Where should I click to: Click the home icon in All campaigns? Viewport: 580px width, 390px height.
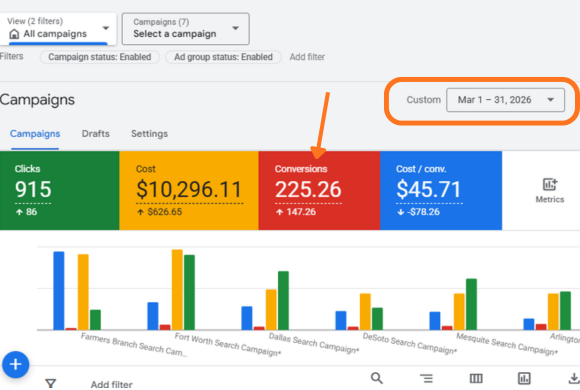pyautogui.click(x=14, y=34)
